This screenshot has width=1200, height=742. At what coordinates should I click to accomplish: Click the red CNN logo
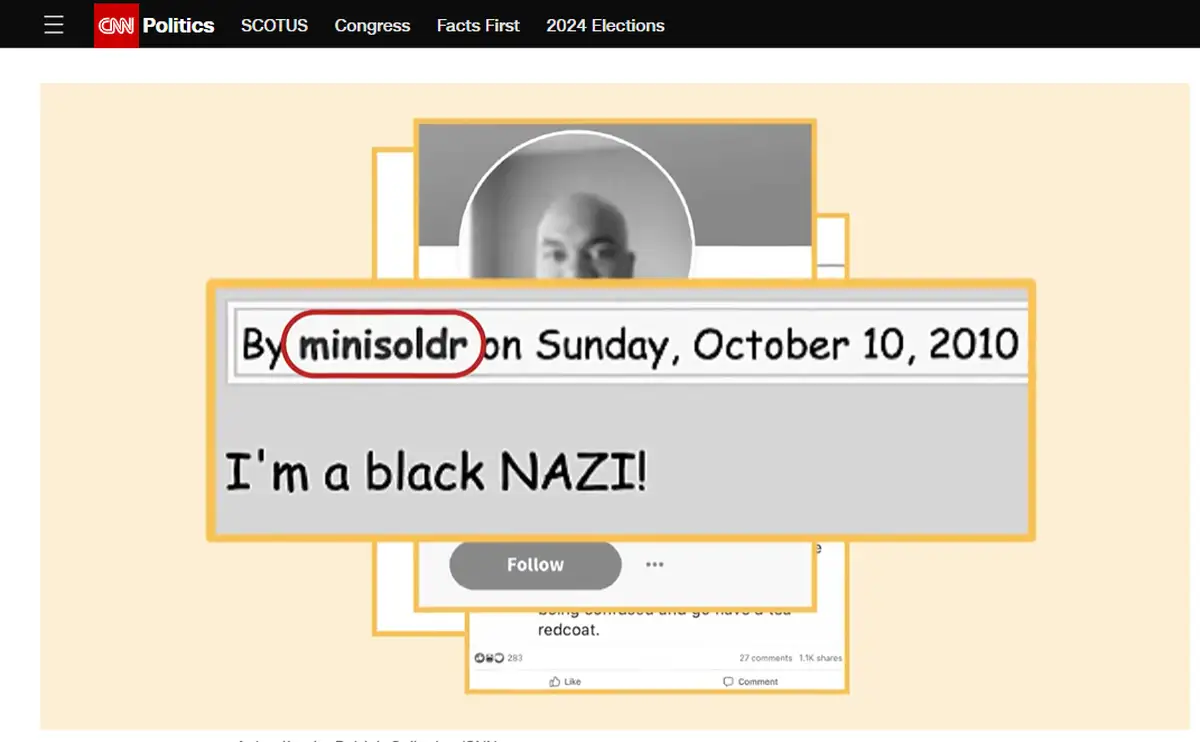coord(116,25)
